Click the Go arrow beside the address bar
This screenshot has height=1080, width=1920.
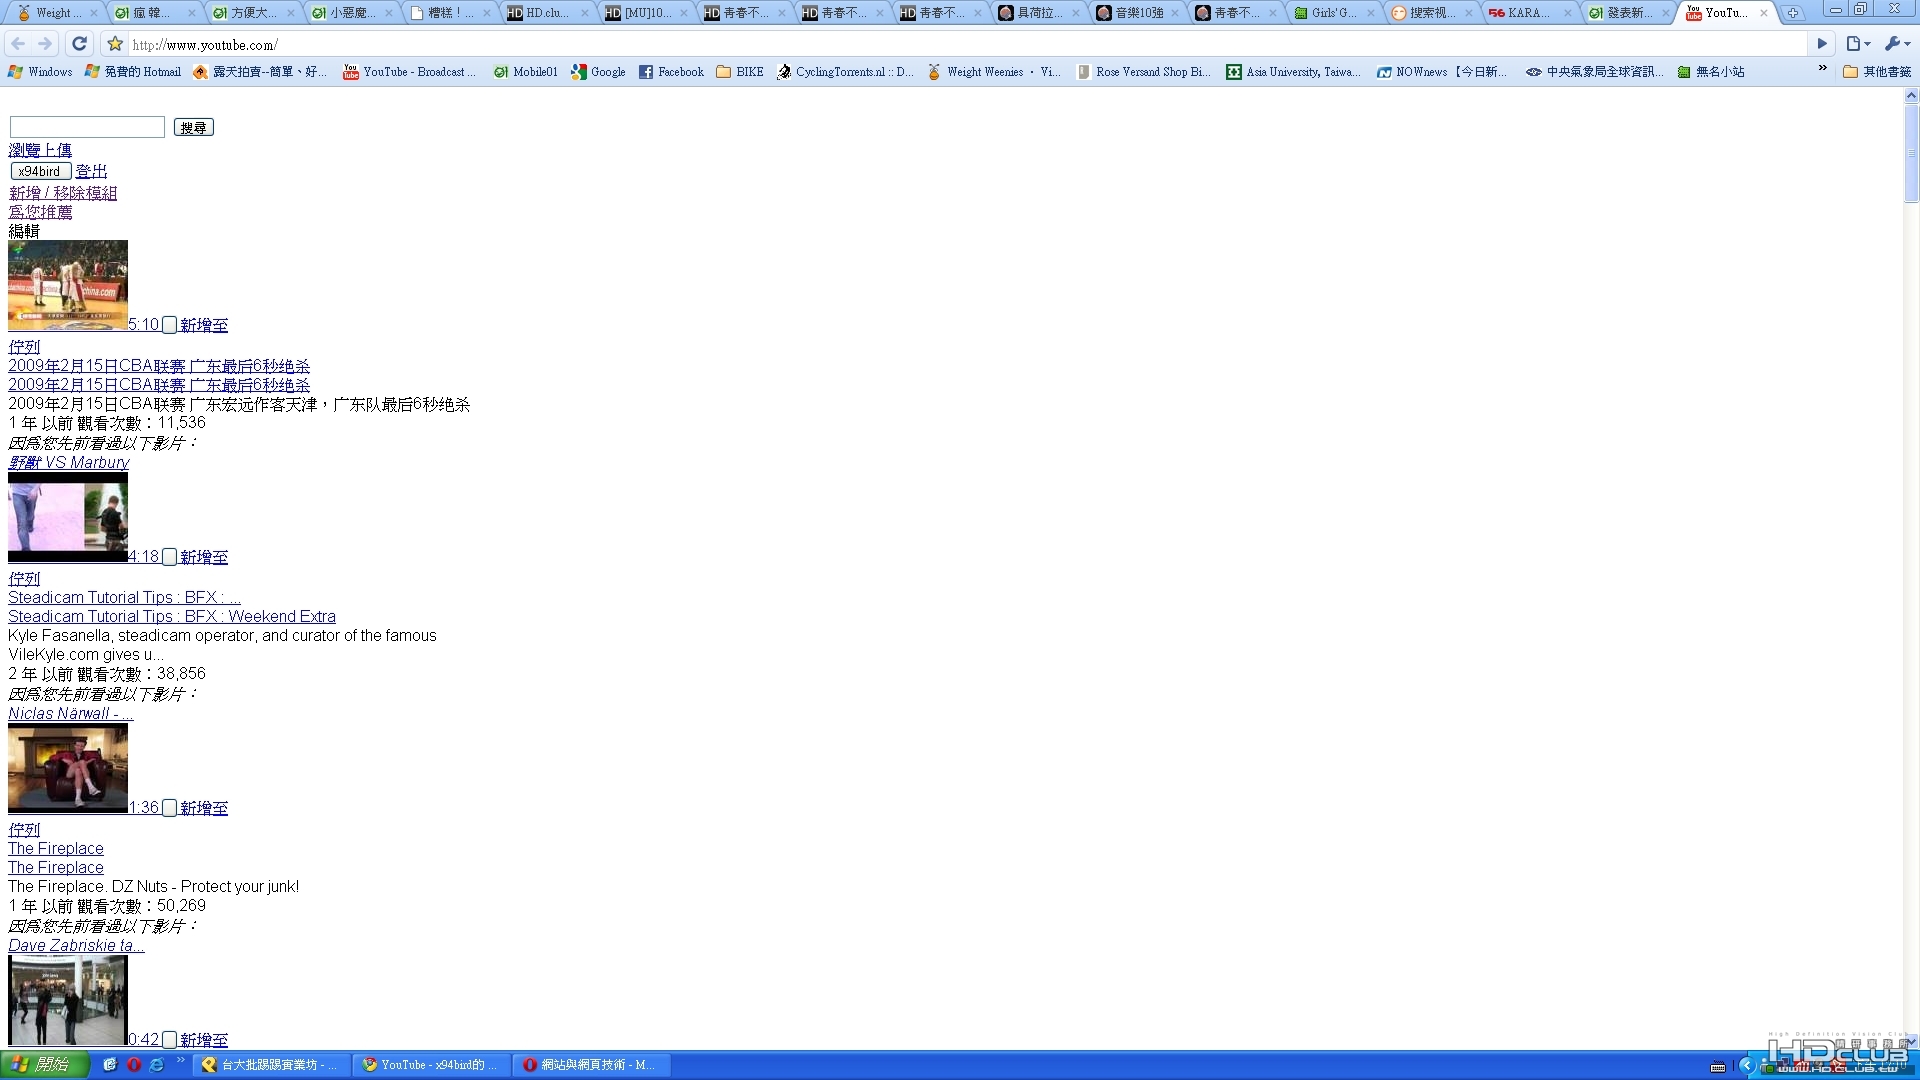click(x=1822, y=44)
